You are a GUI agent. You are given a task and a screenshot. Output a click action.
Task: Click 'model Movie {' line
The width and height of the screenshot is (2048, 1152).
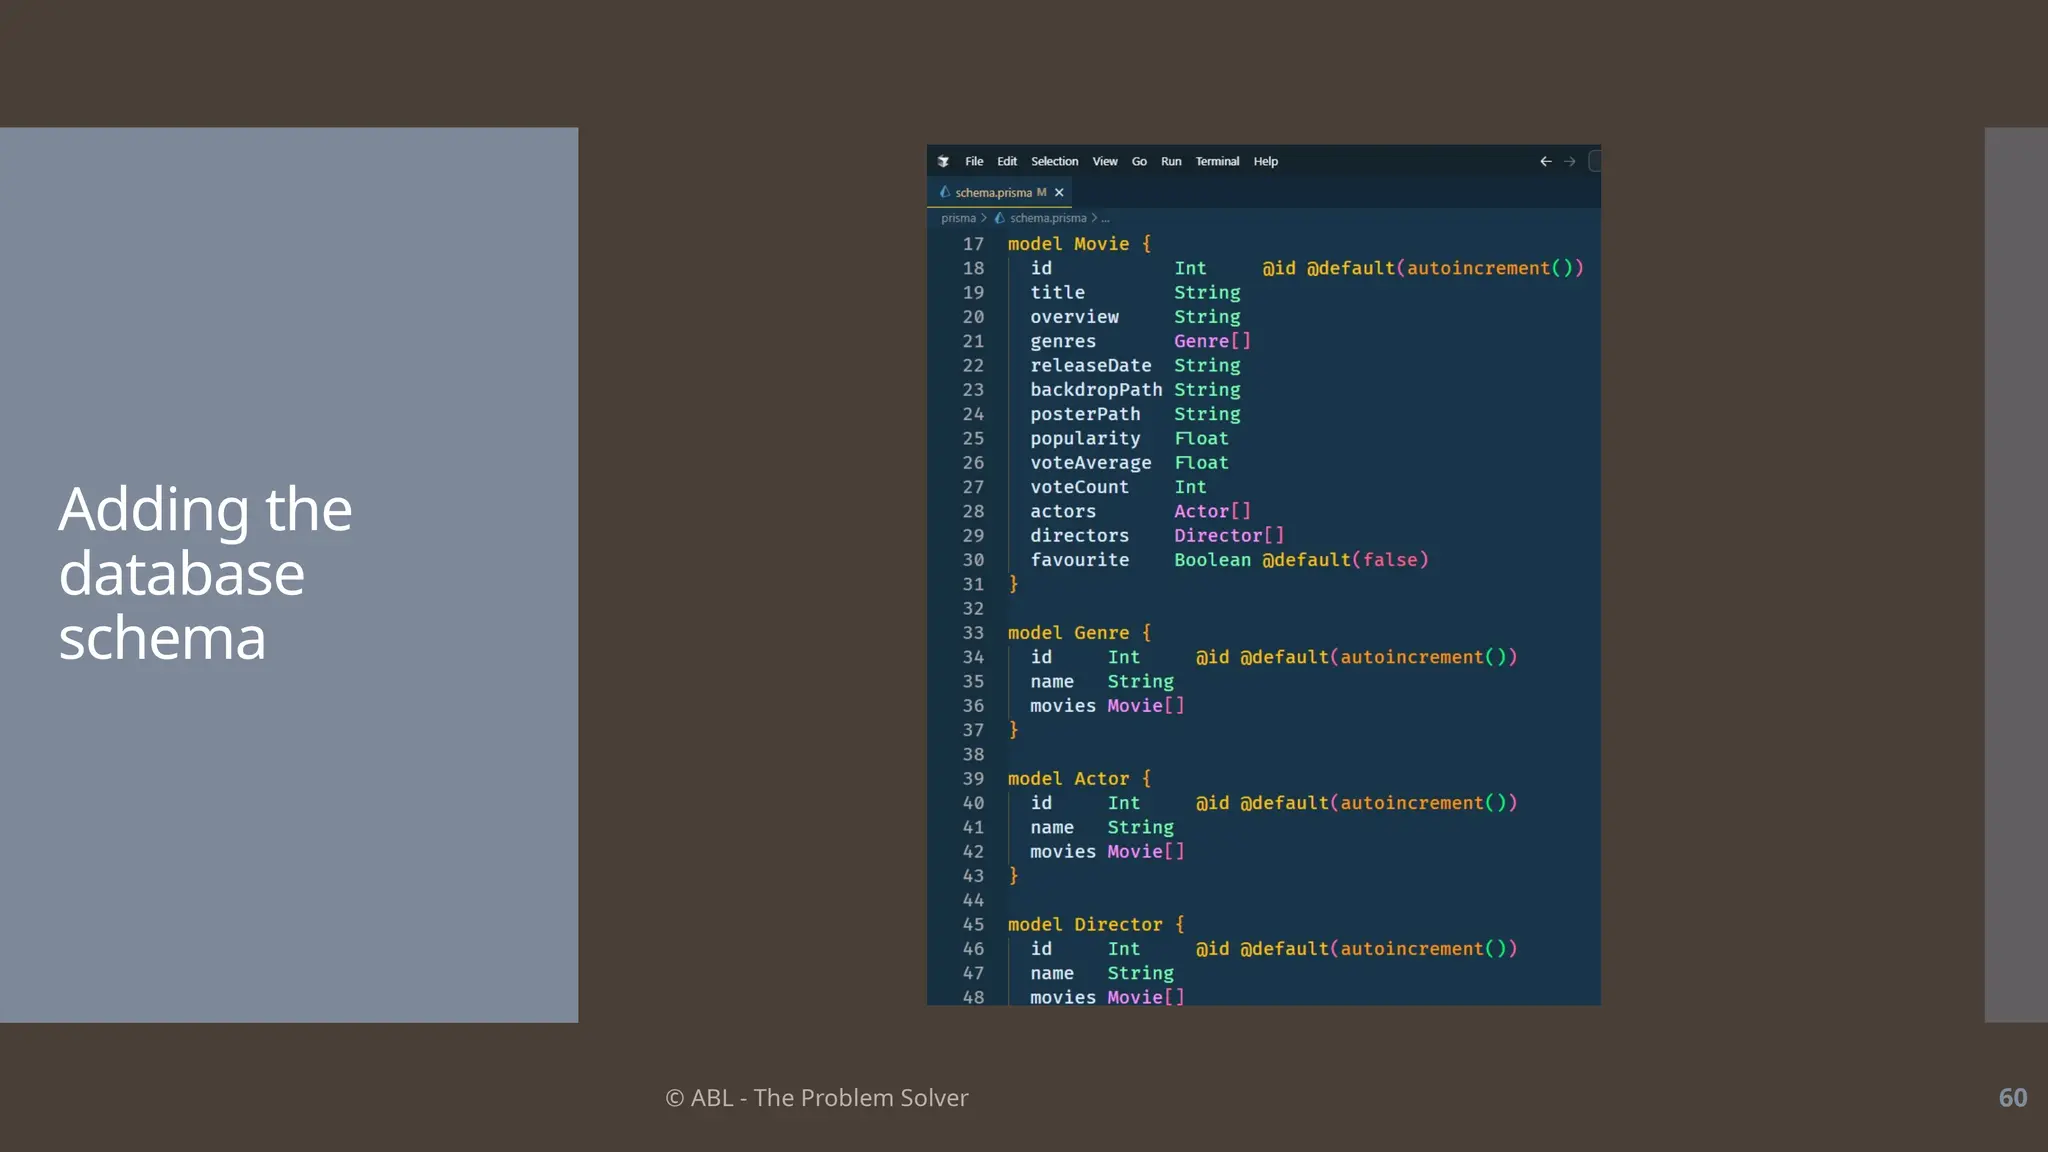(x=1079, y=244)
